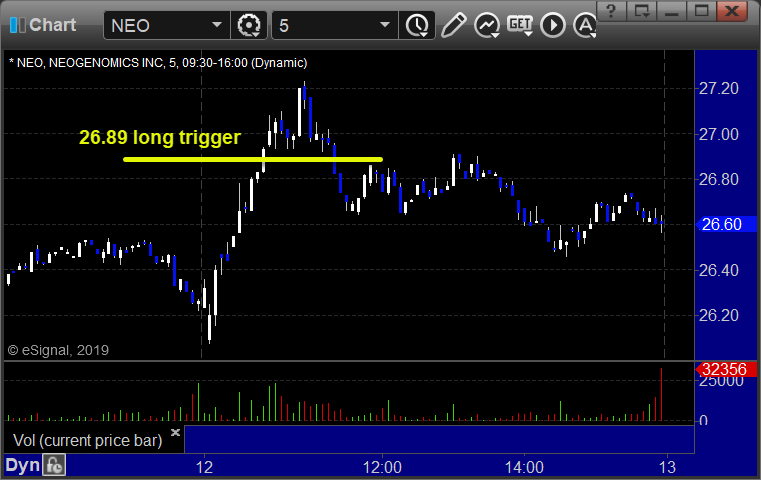Toggle the Dyn lock icon
This screenshot has width=761, height=480.
53,465
